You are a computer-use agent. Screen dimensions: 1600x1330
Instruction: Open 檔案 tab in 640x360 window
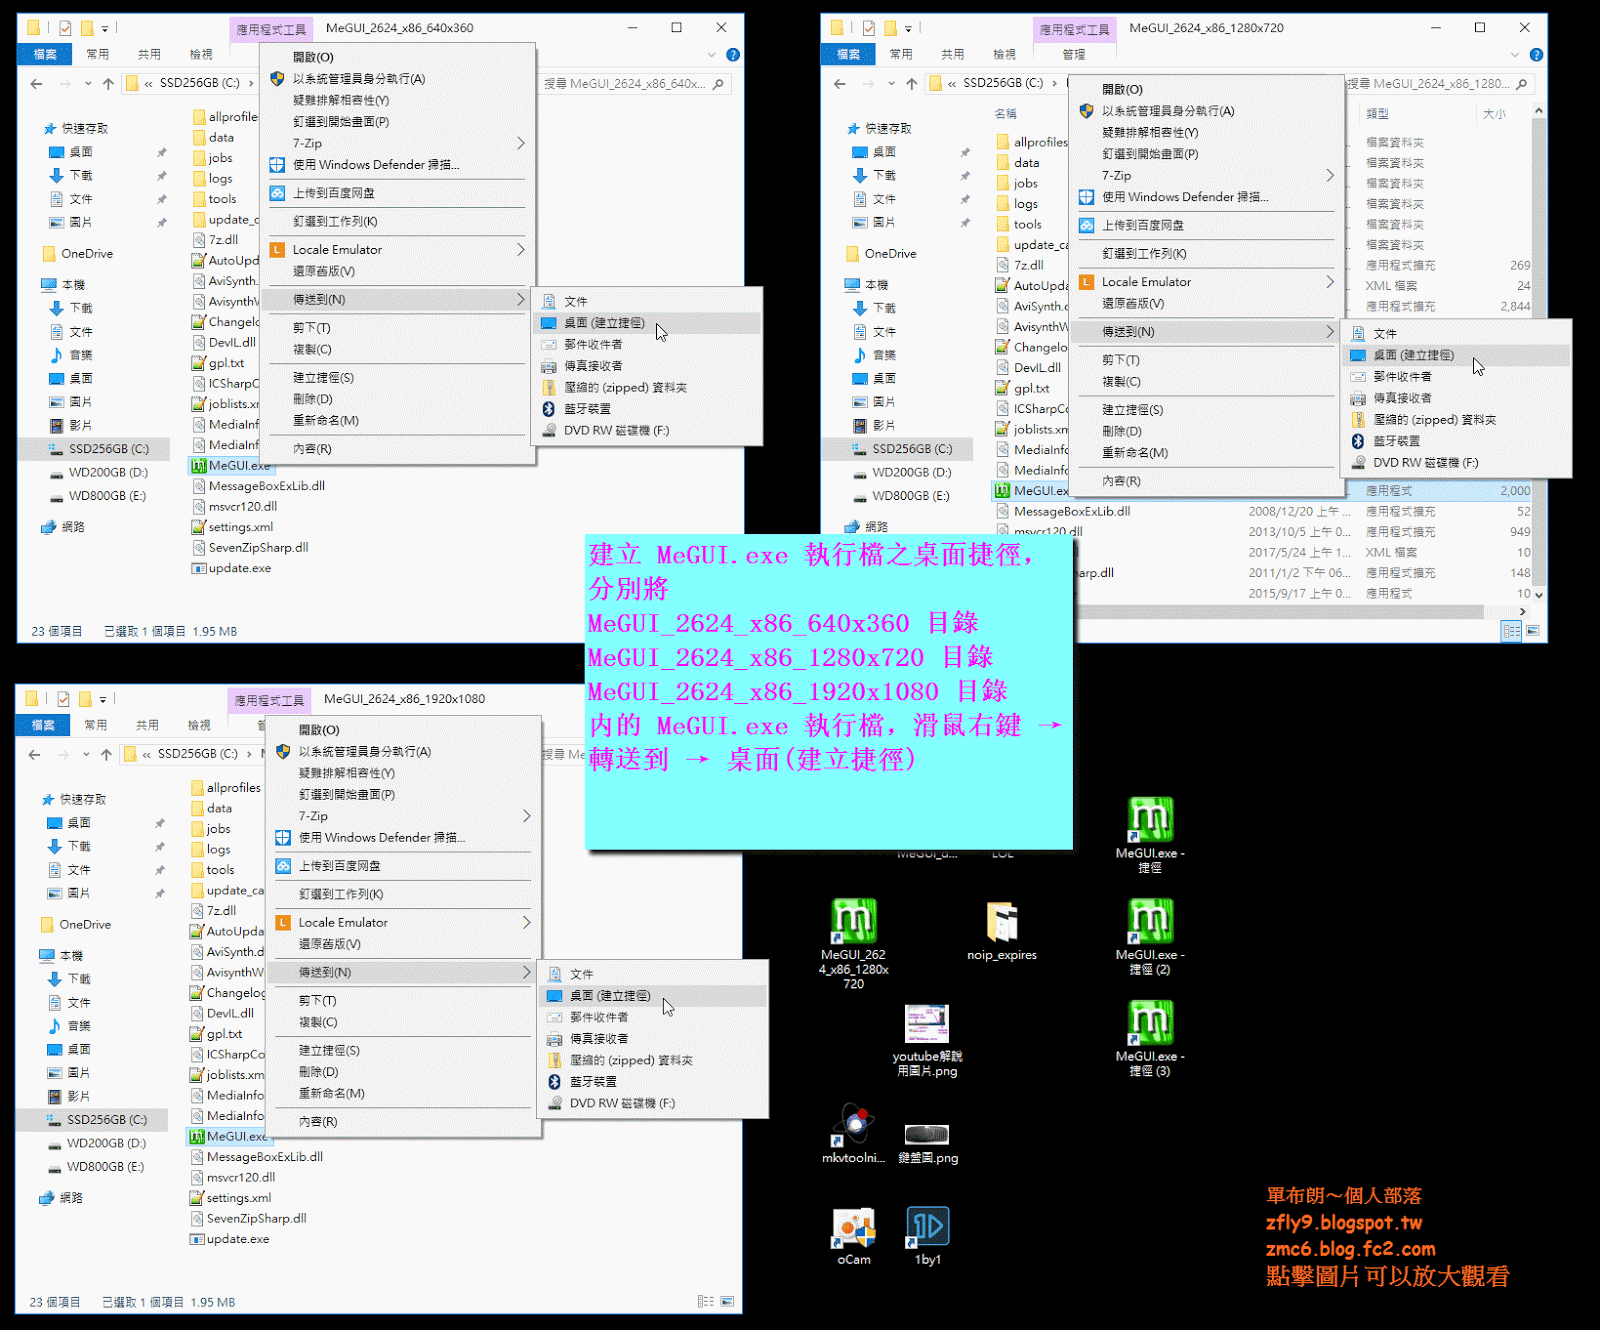click(45, 54)
